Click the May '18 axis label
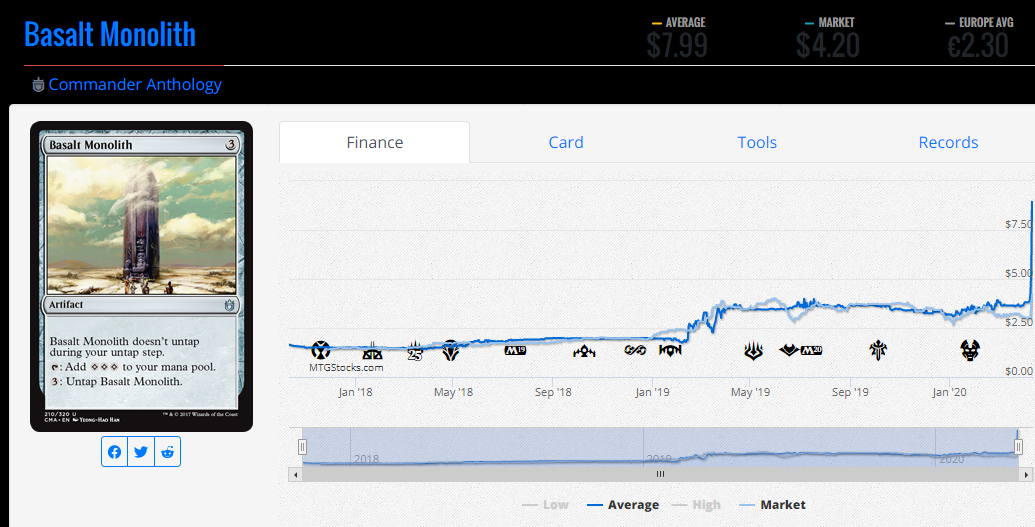The image size is (1035, 527). point(453,392)
